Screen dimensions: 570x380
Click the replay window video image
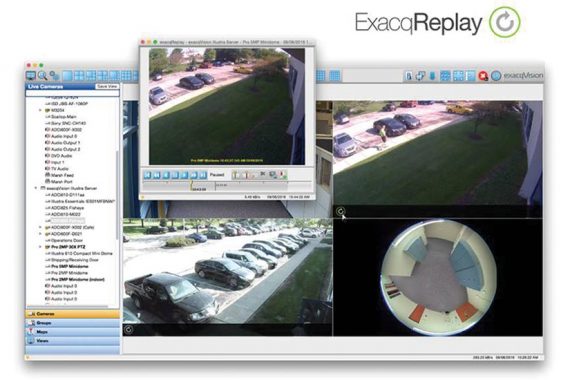[x=226, y=106]
